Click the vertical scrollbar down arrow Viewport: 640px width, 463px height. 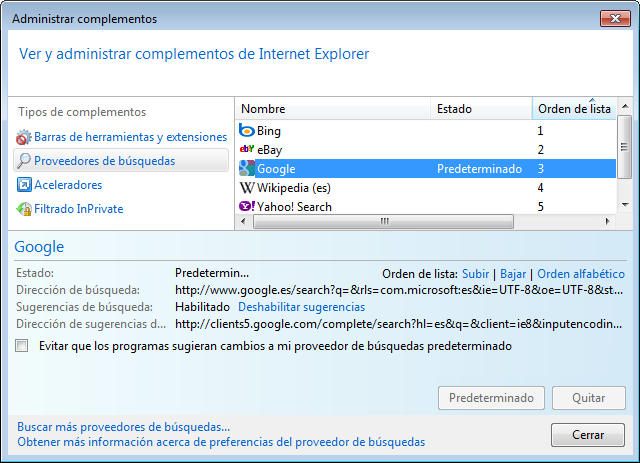[x=624, y=205]
